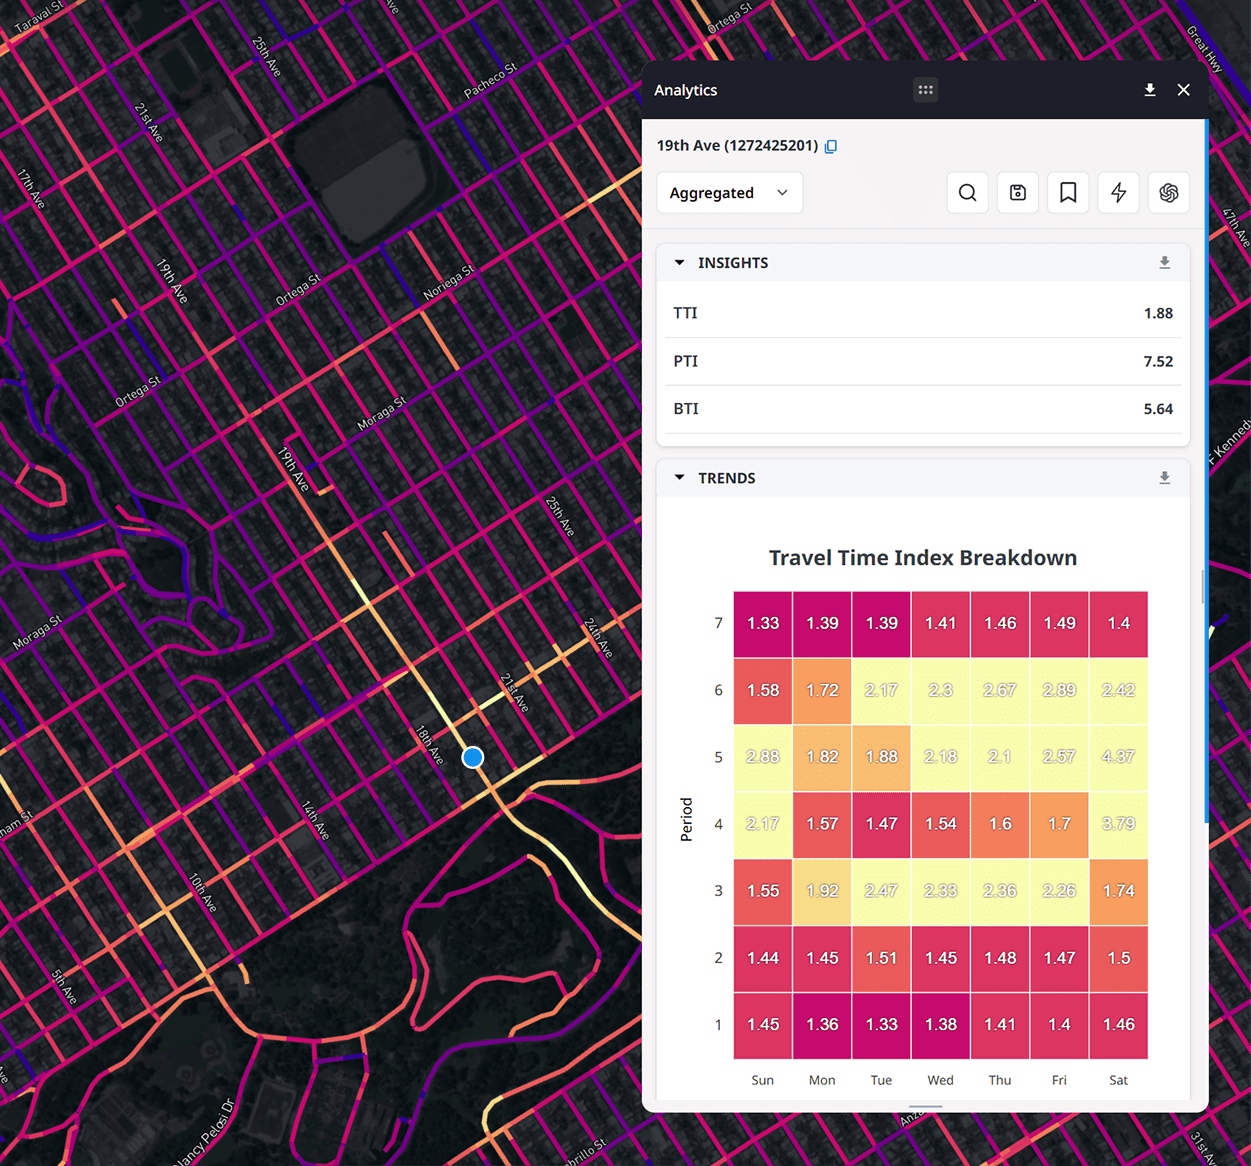Click the bookmark icon button

[1068, 193]
